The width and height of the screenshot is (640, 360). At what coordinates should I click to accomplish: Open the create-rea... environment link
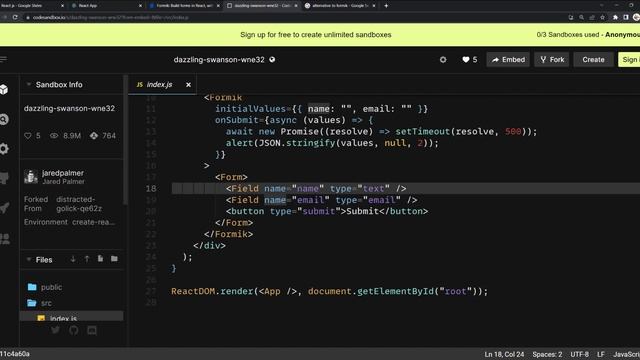click(93, 222)
